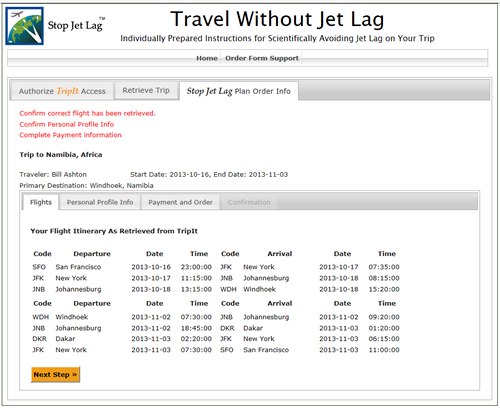The image size is (500, 408).
Task: Click the orange Next Step button
Action: pos(55,375)
